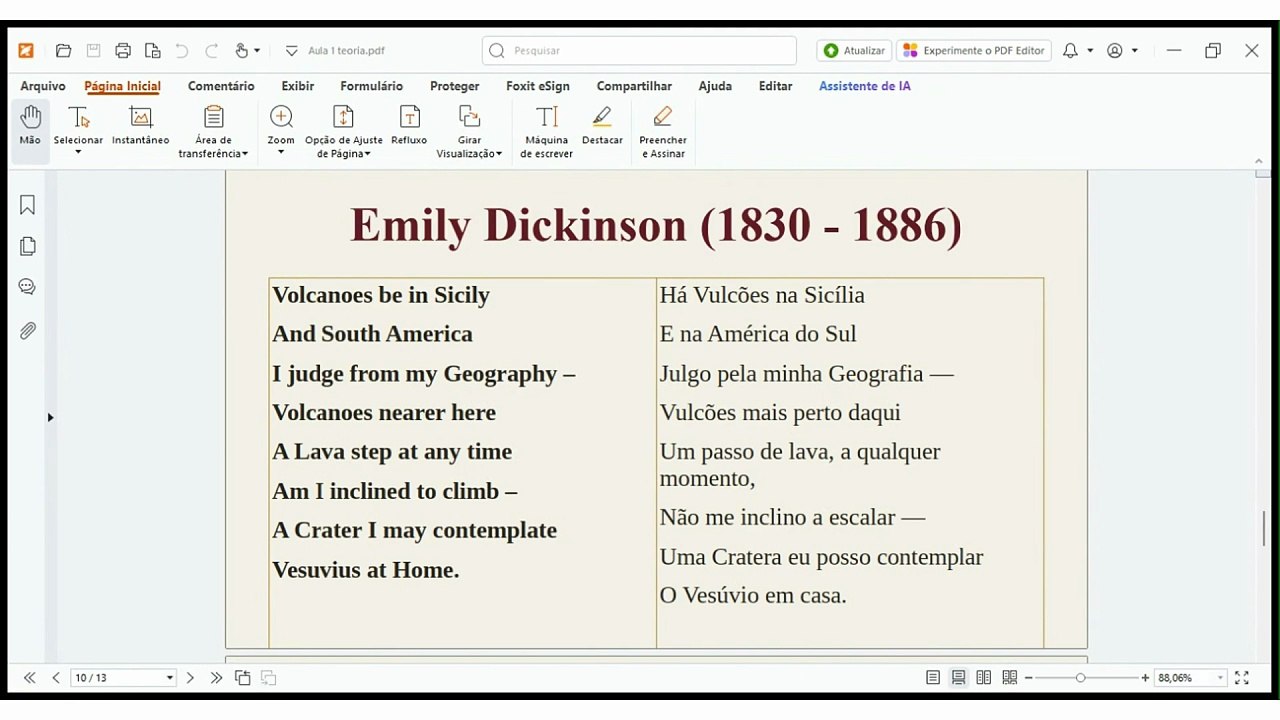Screen dimensions: 1280x720
Task: Open Área de transferência clipboard menu
Action: pyautogui.click(x=213, y=132)
